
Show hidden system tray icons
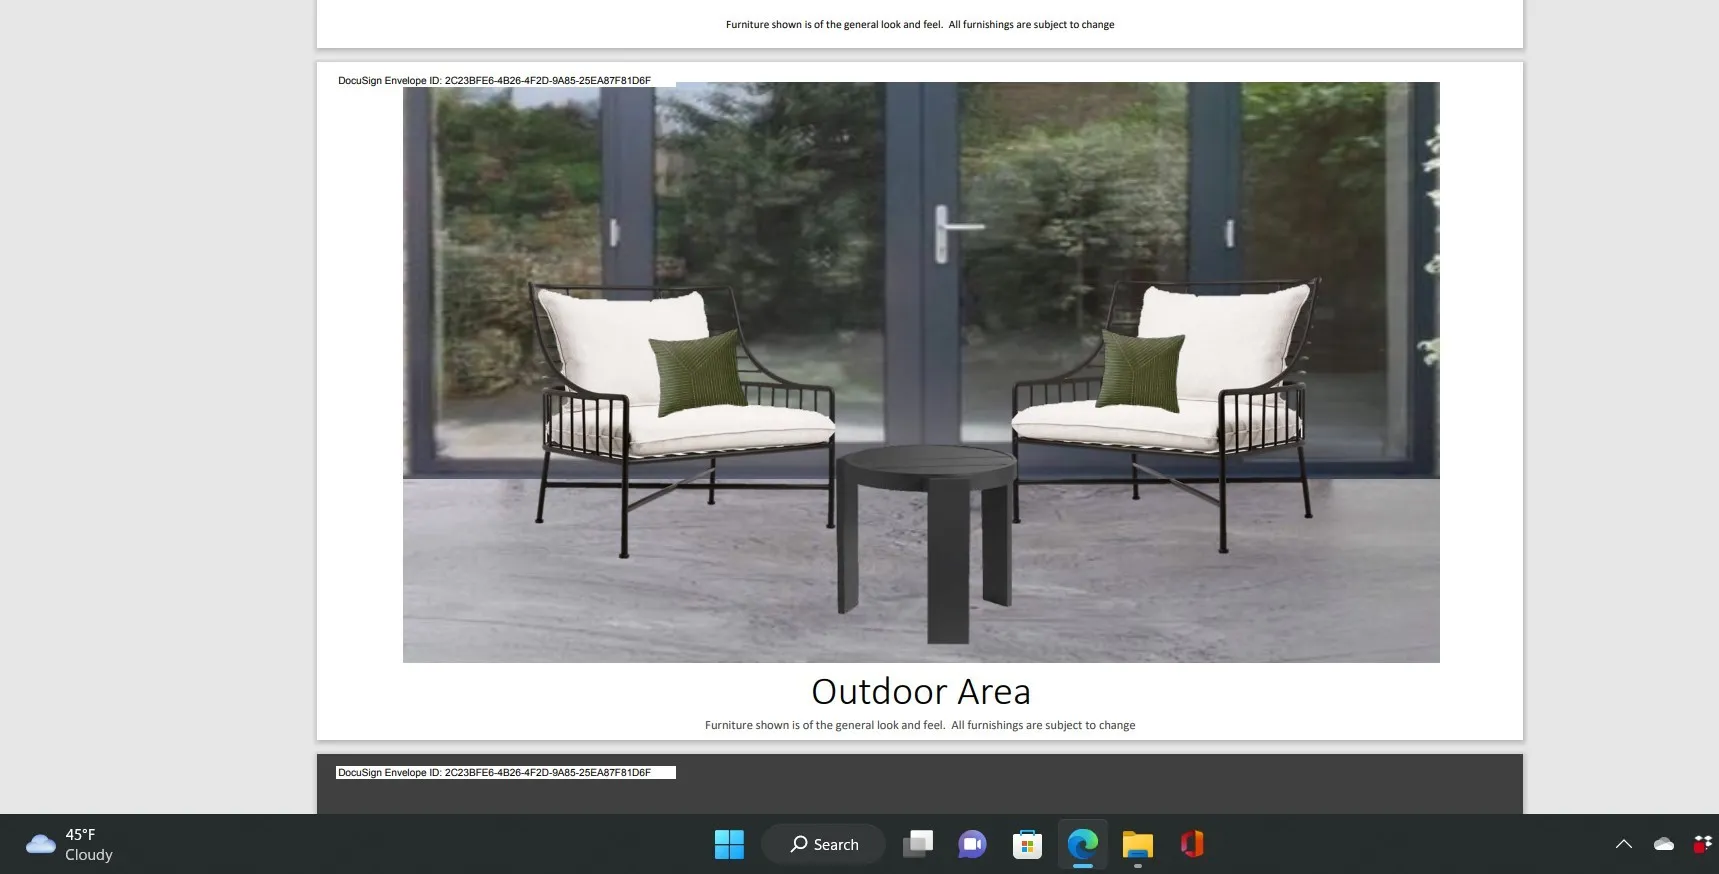(x=1624, y=844)
